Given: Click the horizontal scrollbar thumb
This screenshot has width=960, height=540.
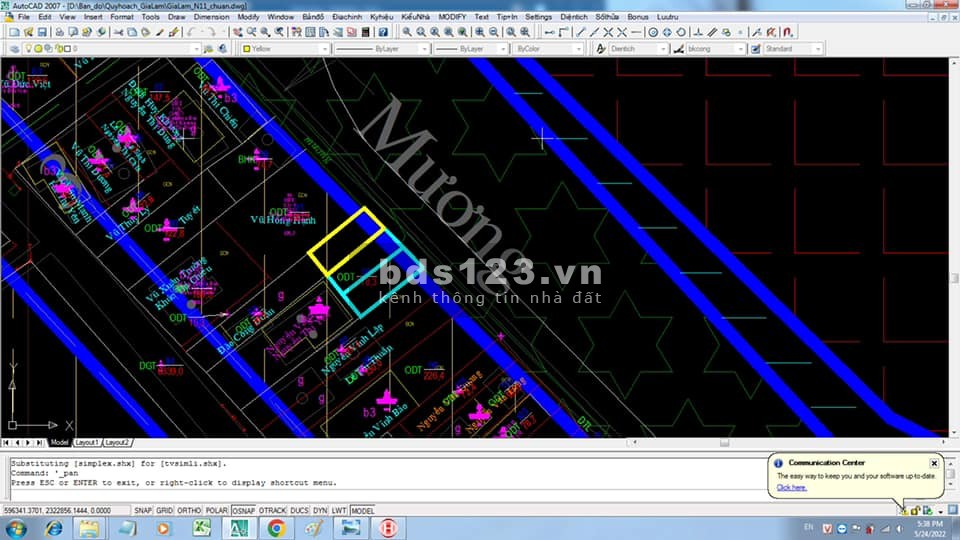Looking at the screenshot, I should coord(724,442).
